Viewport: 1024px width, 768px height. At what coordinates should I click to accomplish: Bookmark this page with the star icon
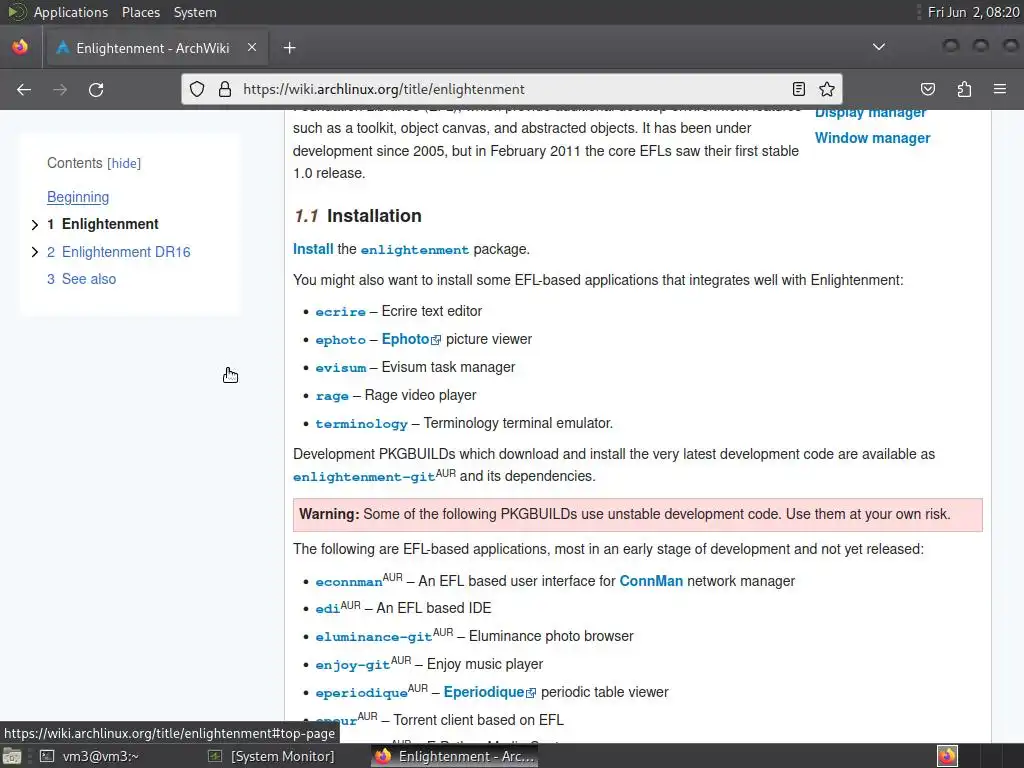(827, 89)
